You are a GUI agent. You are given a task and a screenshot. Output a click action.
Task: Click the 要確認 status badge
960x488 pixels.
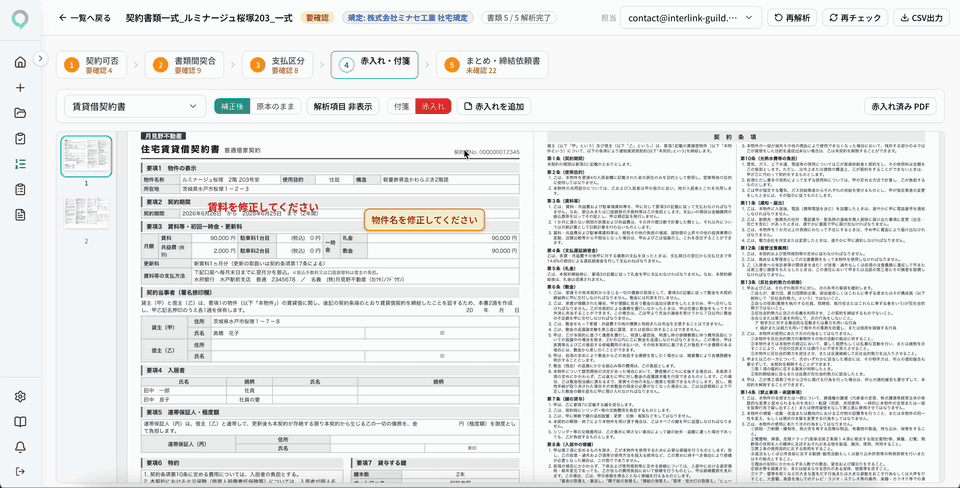coord(318,18)
